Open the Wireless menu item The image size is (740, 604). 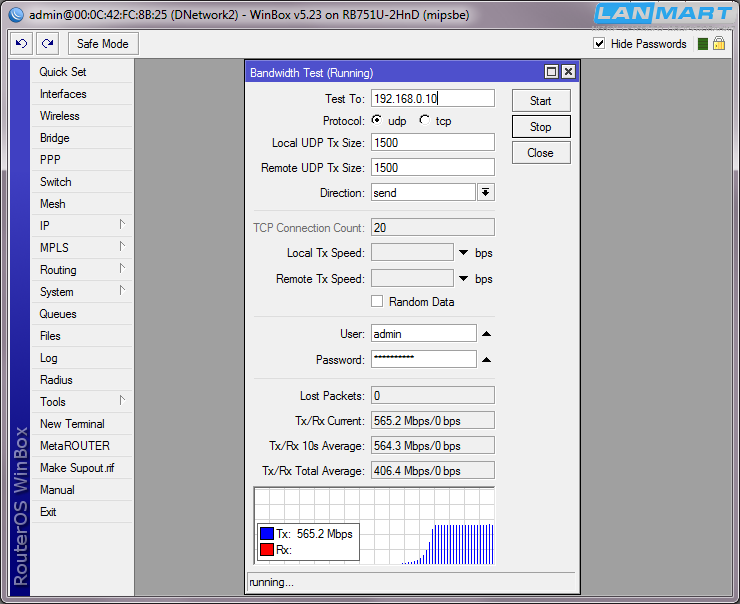[x=82, y=116]
